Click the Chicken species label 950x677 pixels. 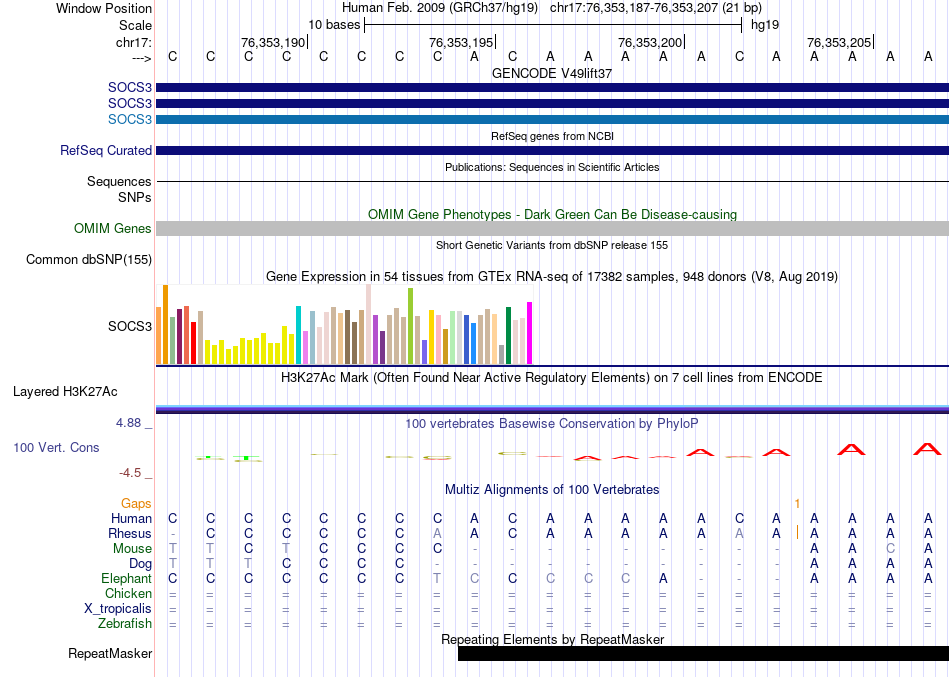[x=128, y=593]
